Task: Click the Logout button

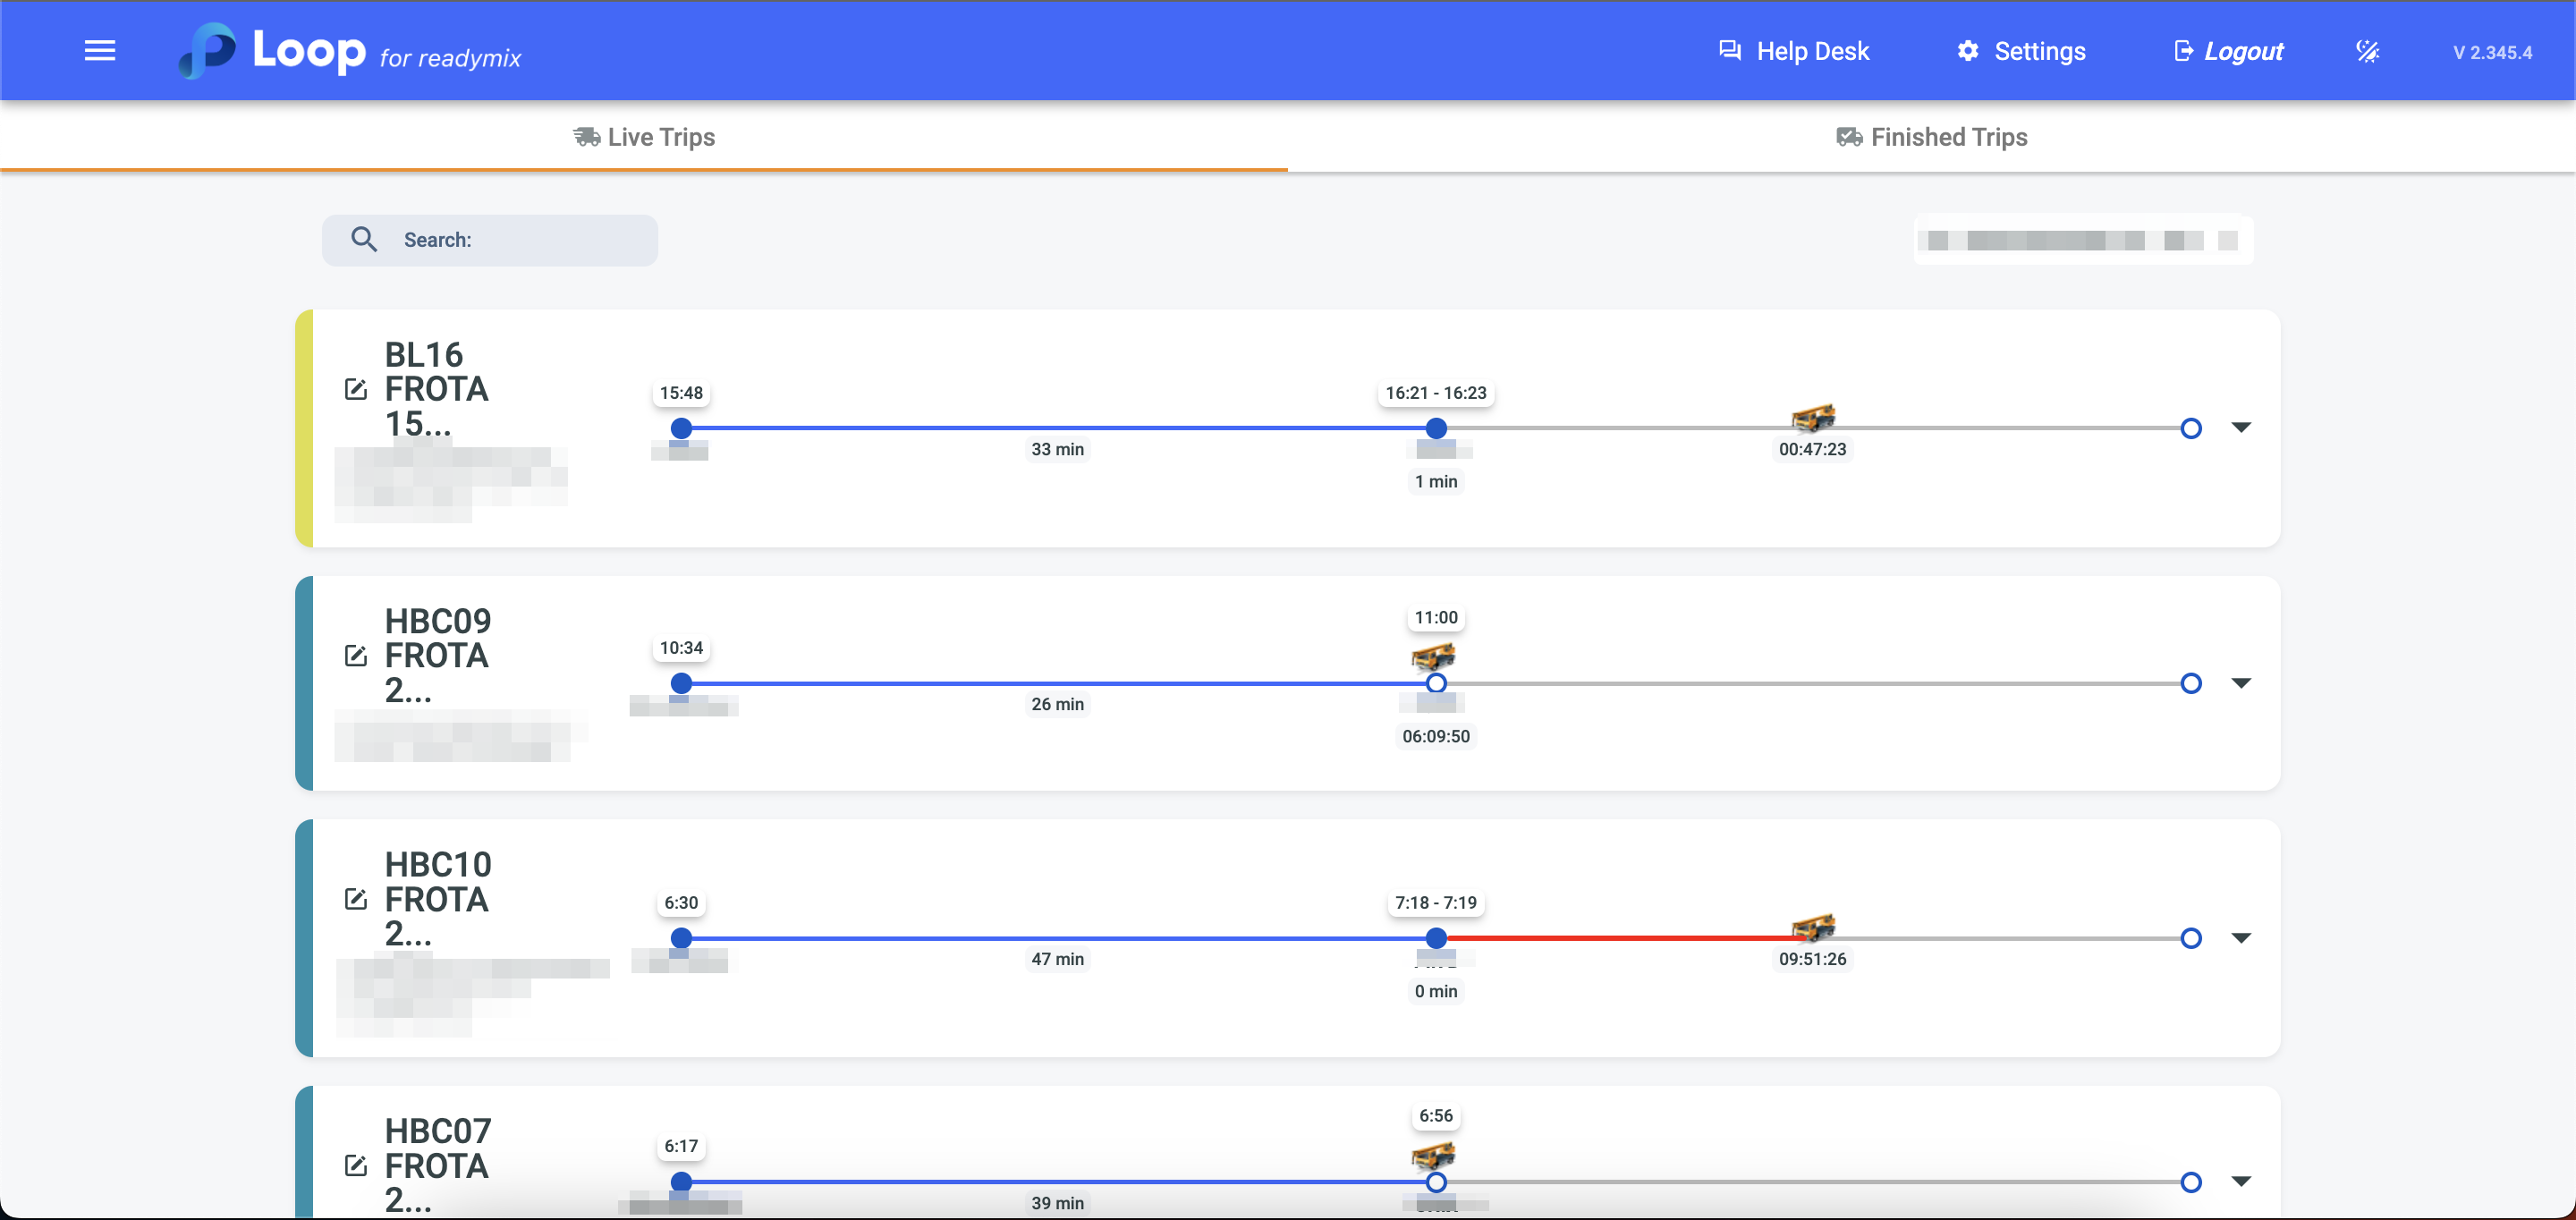Action: (x=2229, y=51)
